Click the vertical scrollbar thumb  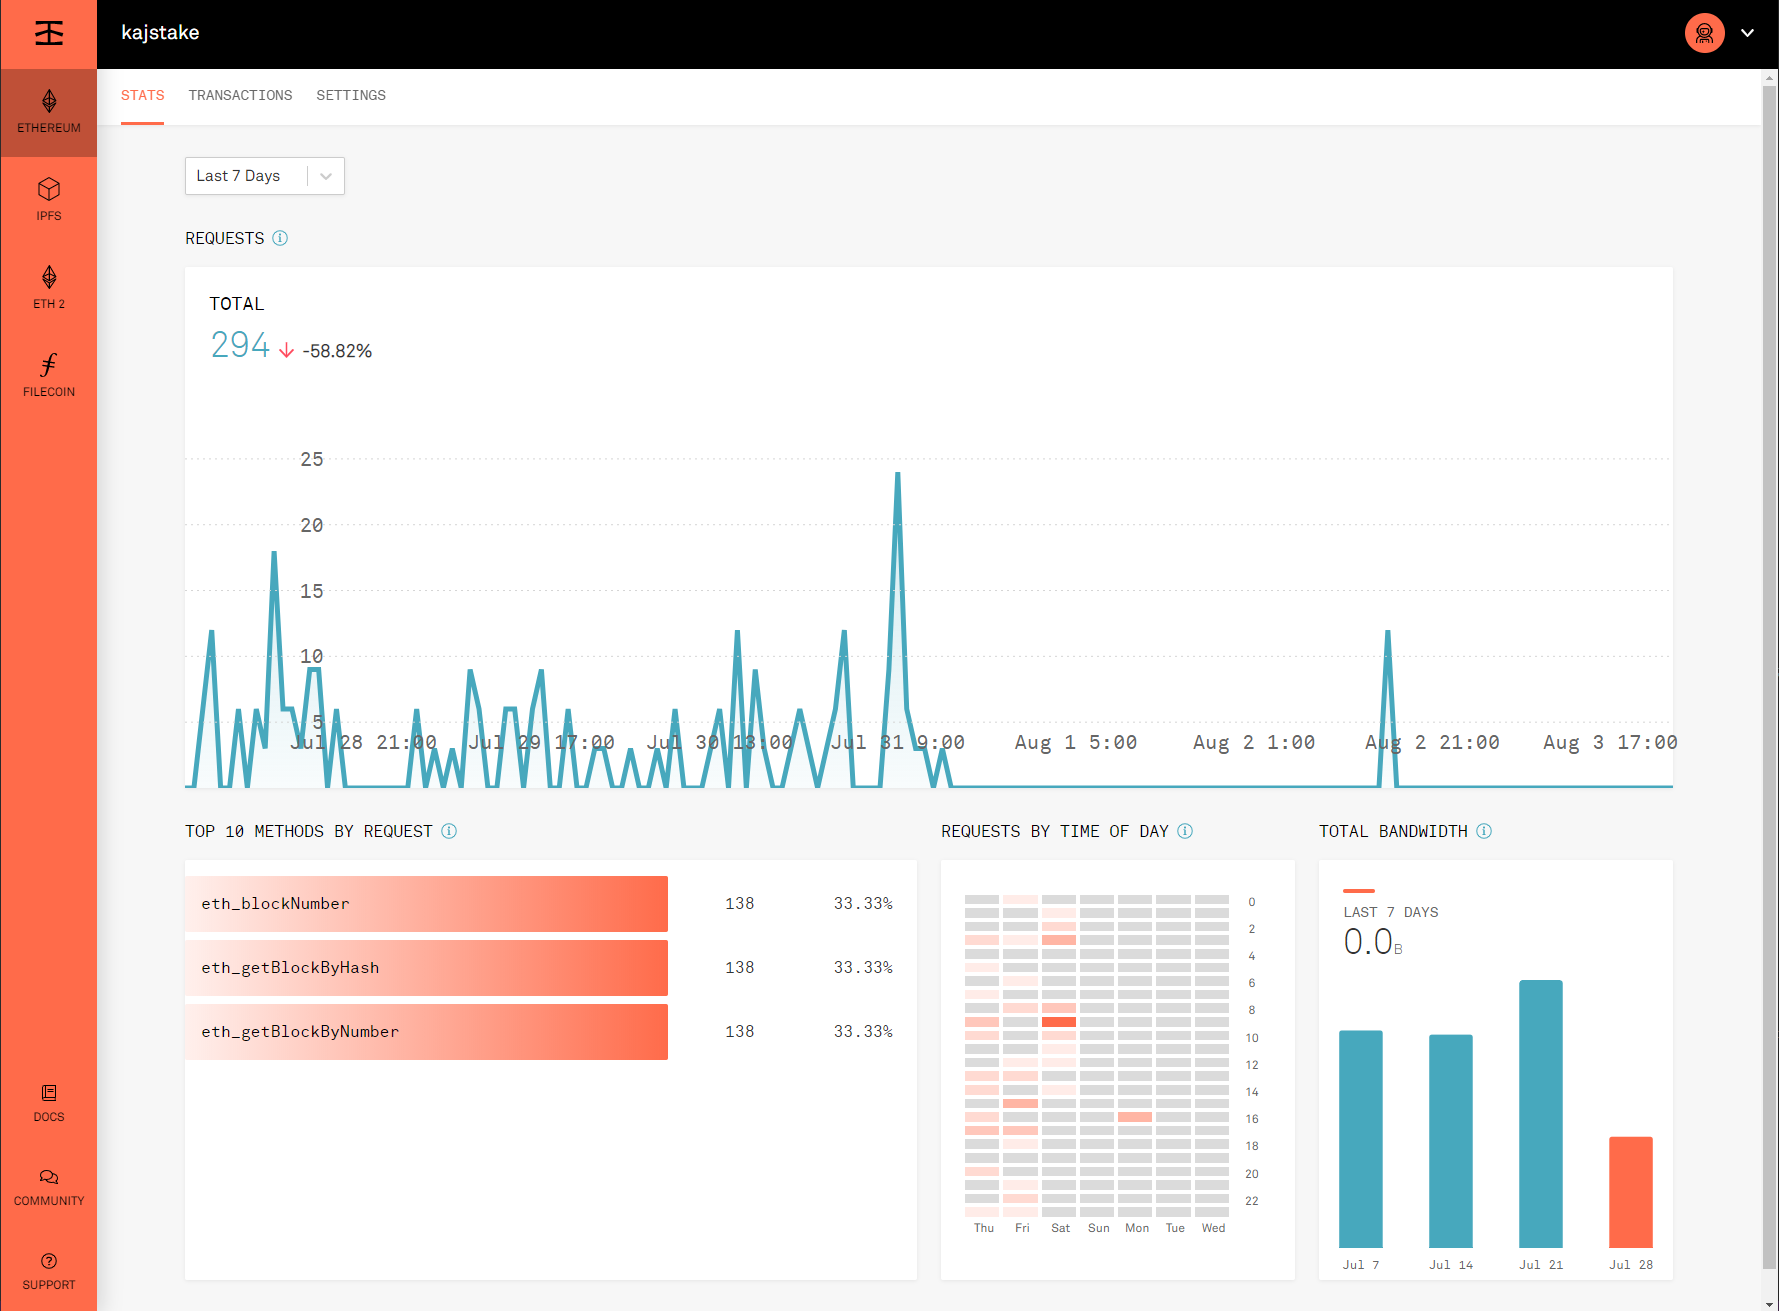click(1770, 676)
